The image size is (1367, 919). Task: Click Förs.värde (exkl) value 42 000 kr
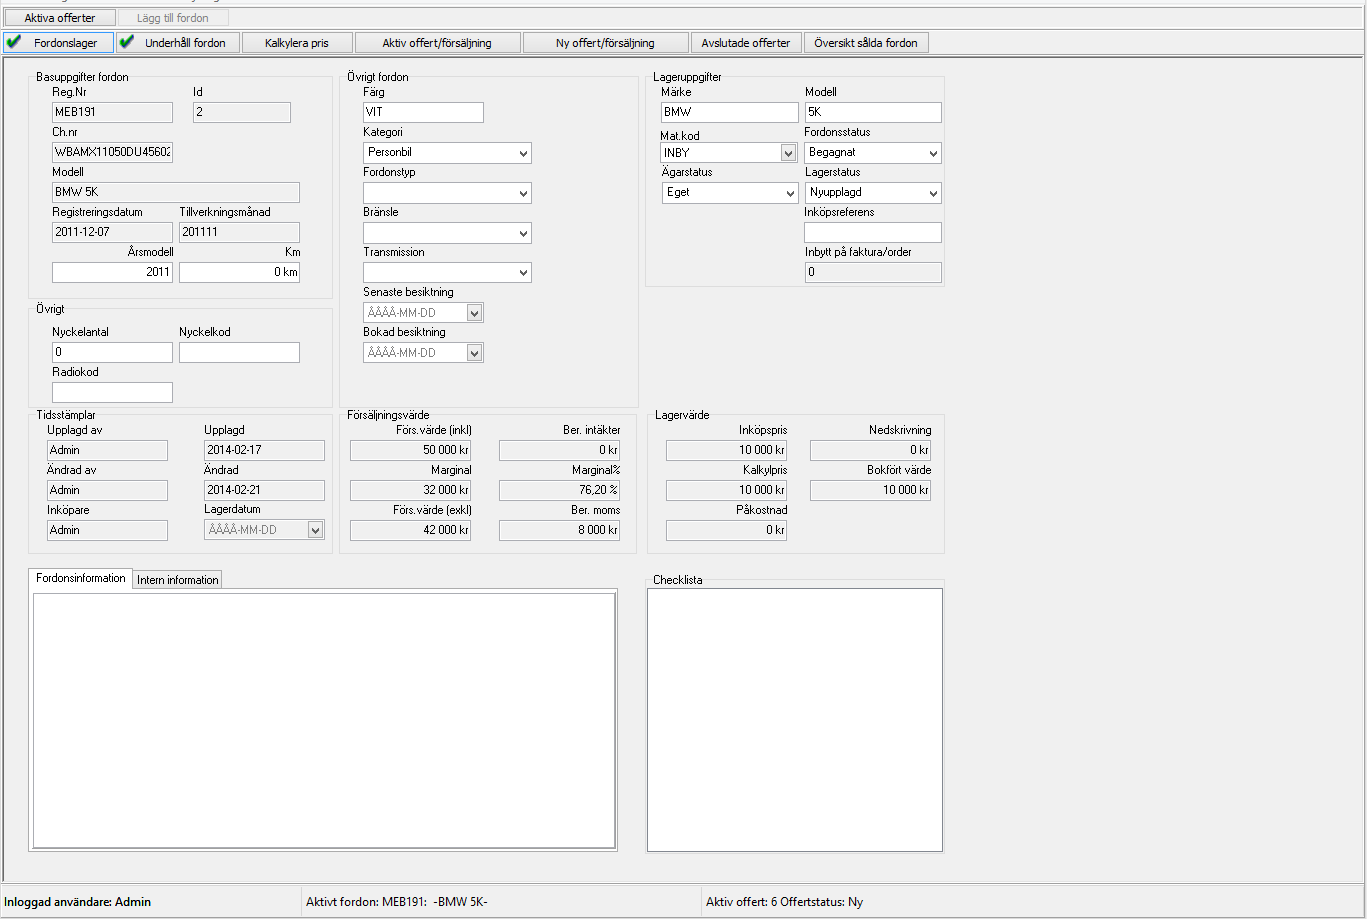click(x=410, y=530)
